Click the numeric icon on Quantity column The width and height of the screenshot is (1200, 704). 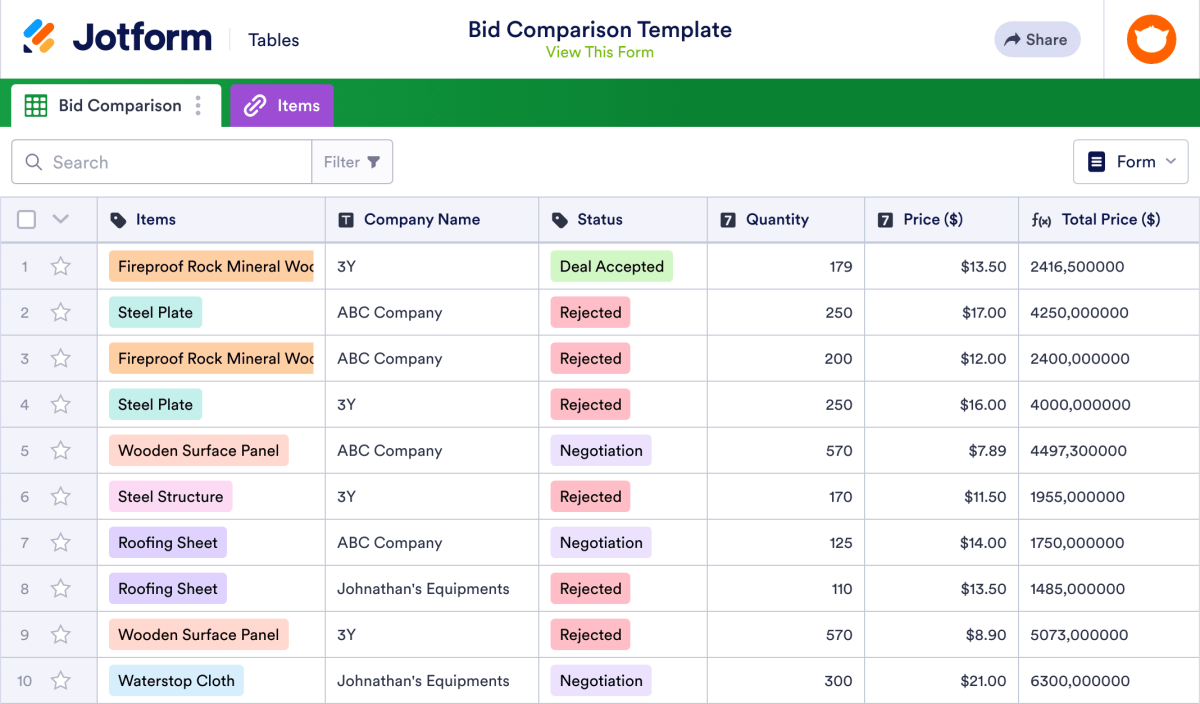(729, 219)
